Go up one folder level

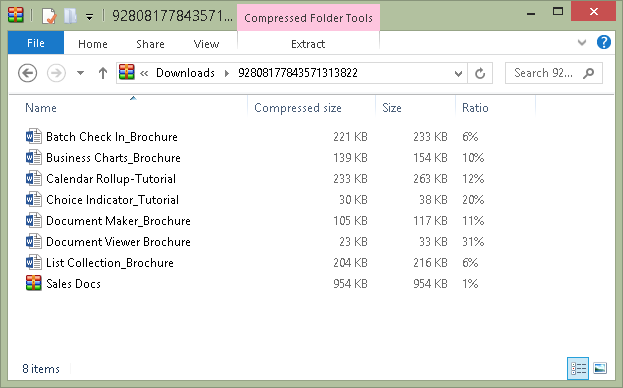pos(103,73)
